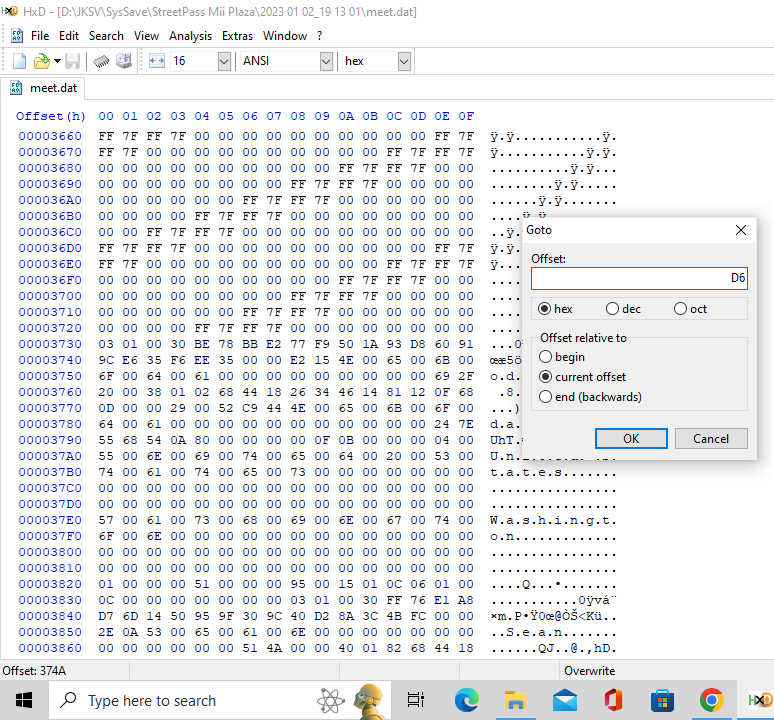The image size is (774, 720).
Task: Open the bytes per row dropdown showing 16
Action: point(224,62)
